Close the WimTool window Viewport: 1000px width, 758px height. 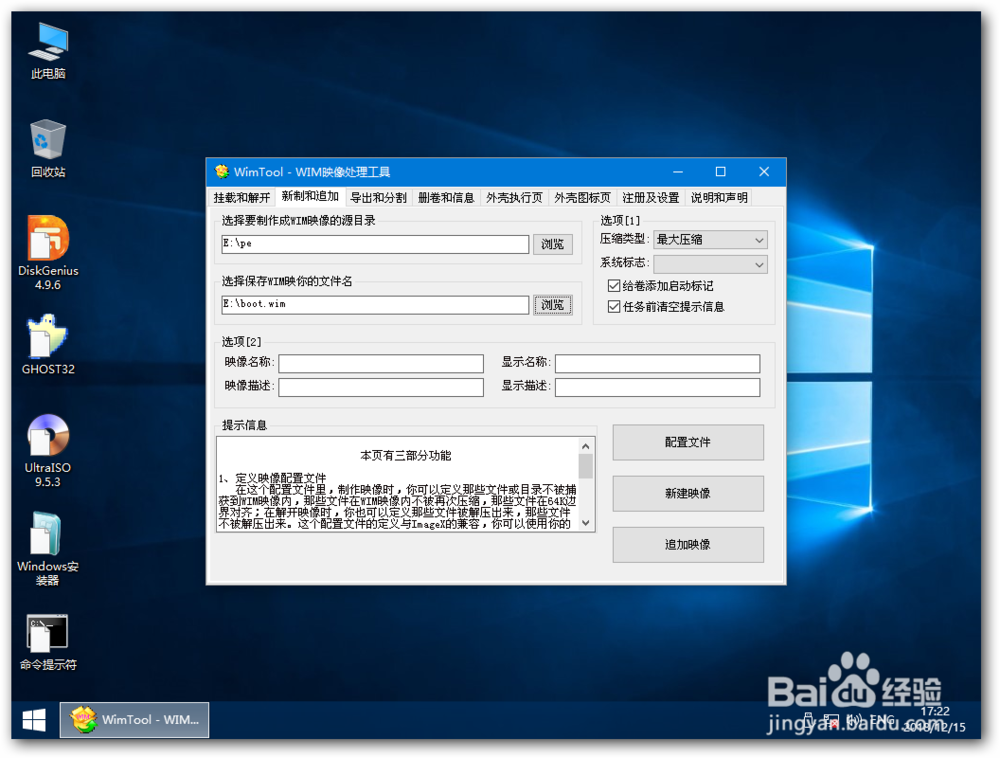point(764,171)
